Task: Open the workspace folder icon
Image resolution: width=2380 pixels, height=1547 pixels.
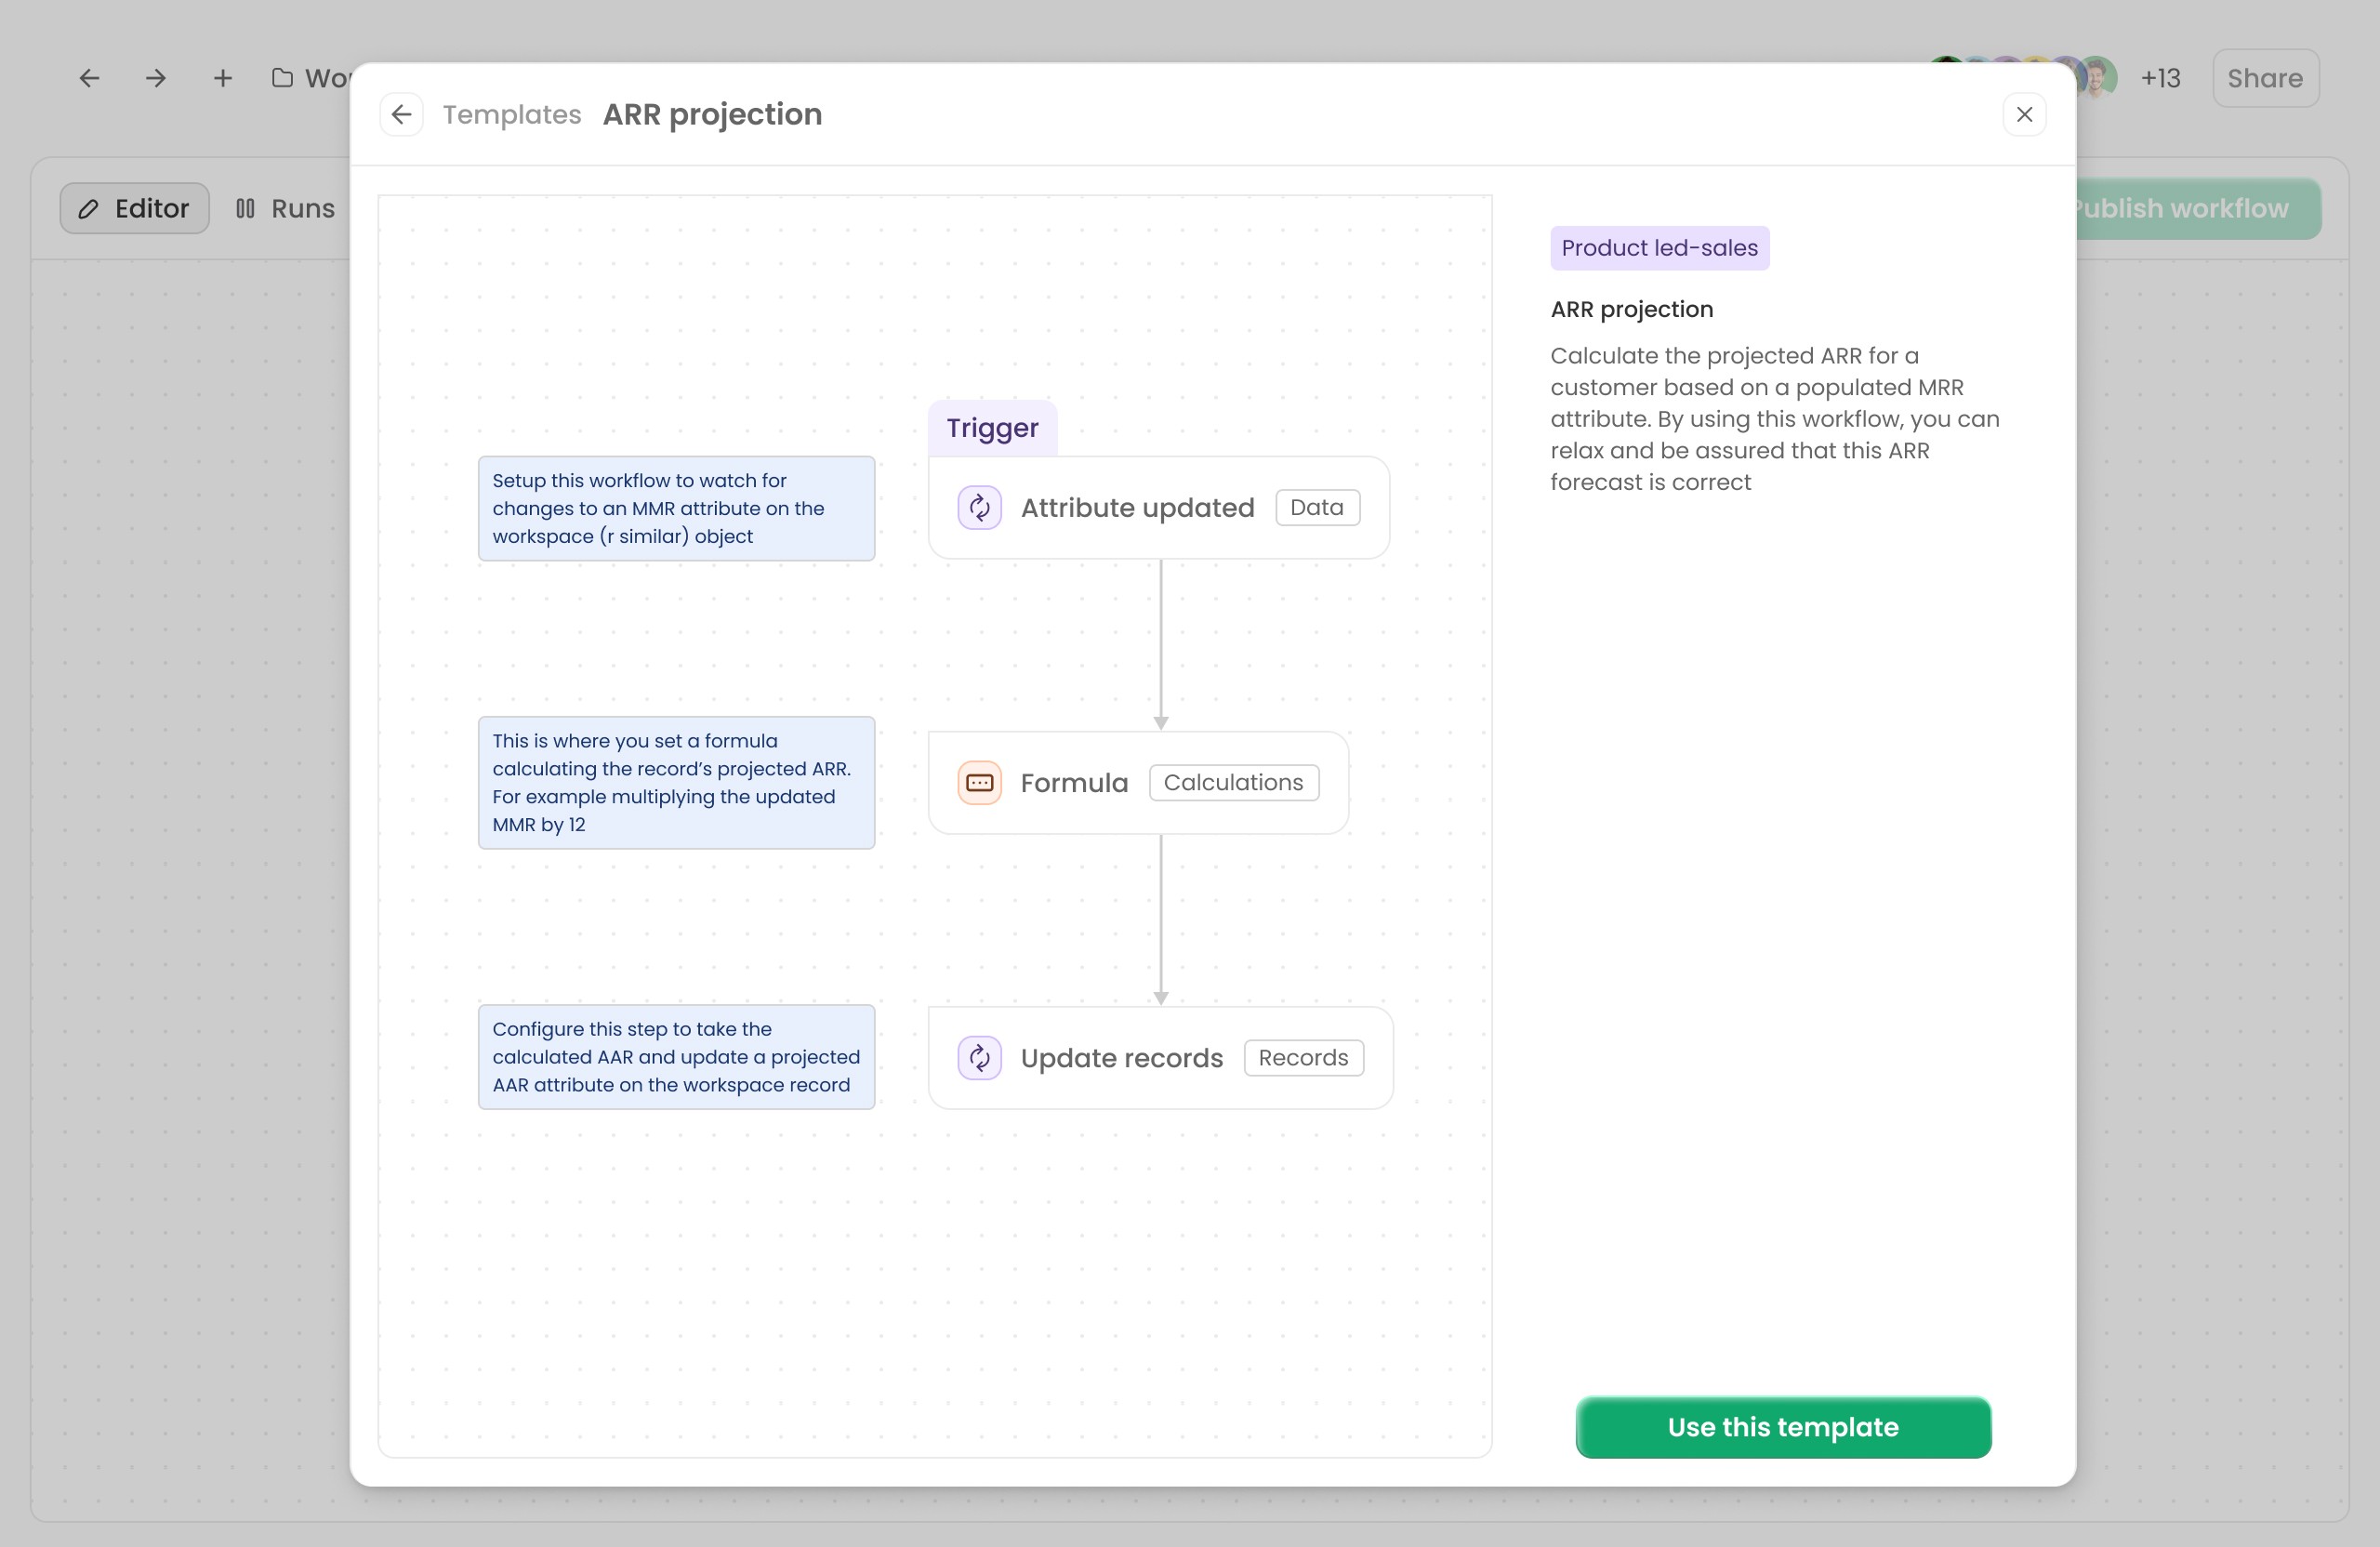Action: [x=281, y=77]
